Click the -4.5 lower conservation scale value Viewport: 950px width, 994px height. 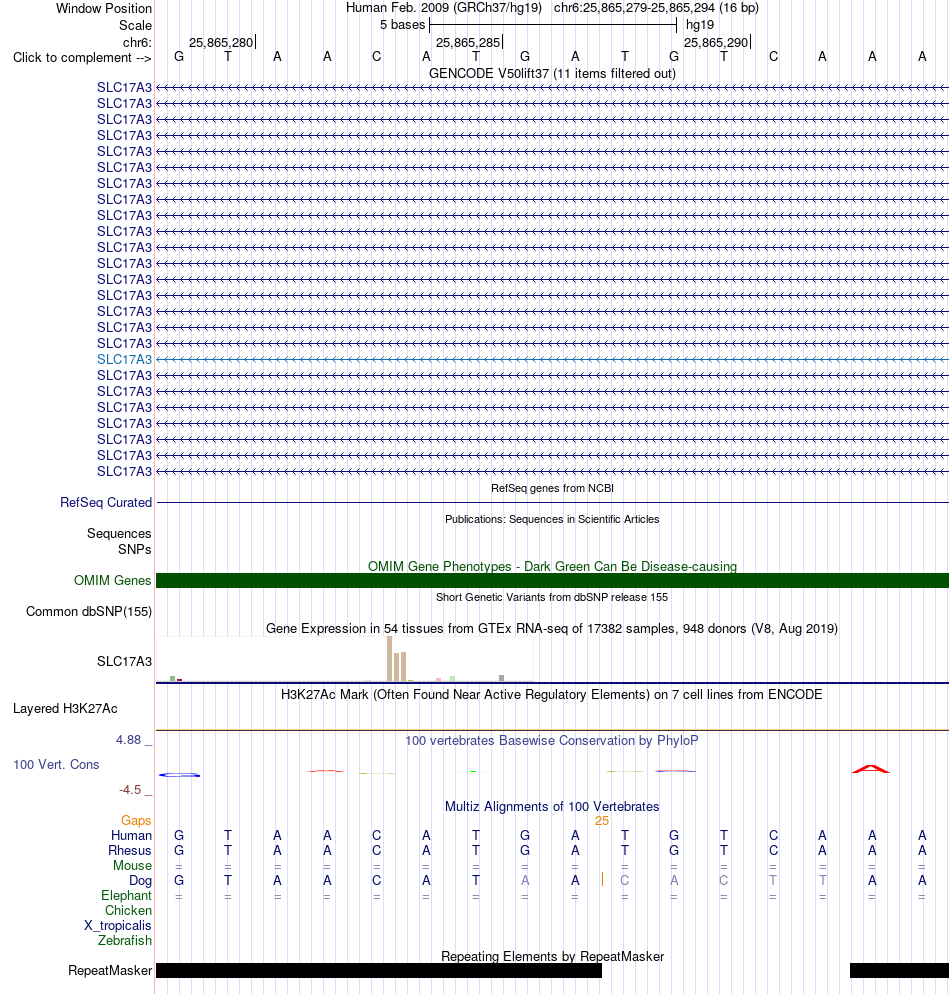click(x=130, y=790)
